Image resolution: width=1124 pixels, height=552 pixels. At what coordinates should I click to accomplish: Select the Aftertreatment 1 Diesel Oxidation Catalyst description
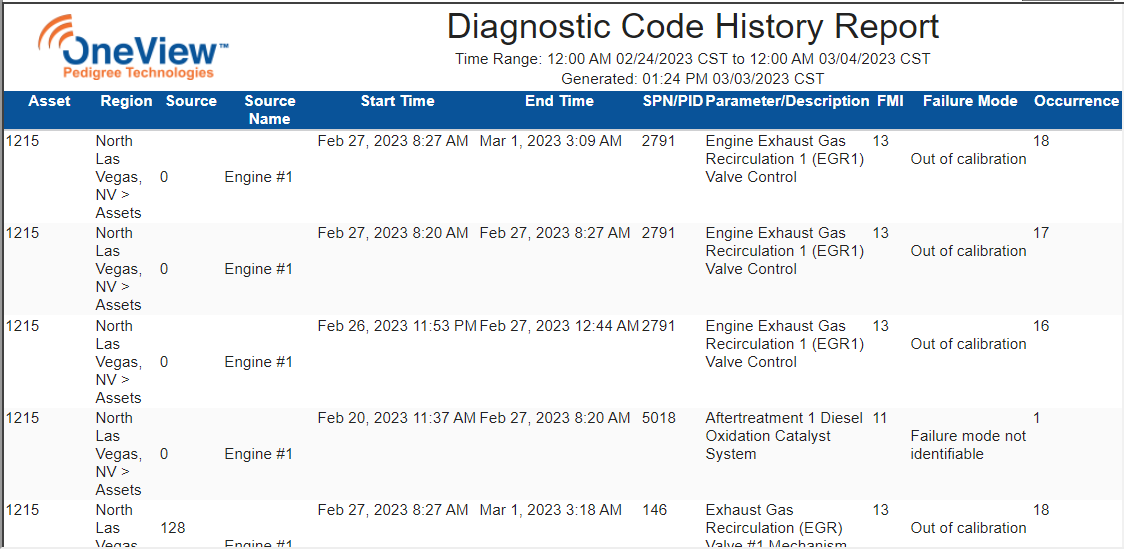(783, 436)
